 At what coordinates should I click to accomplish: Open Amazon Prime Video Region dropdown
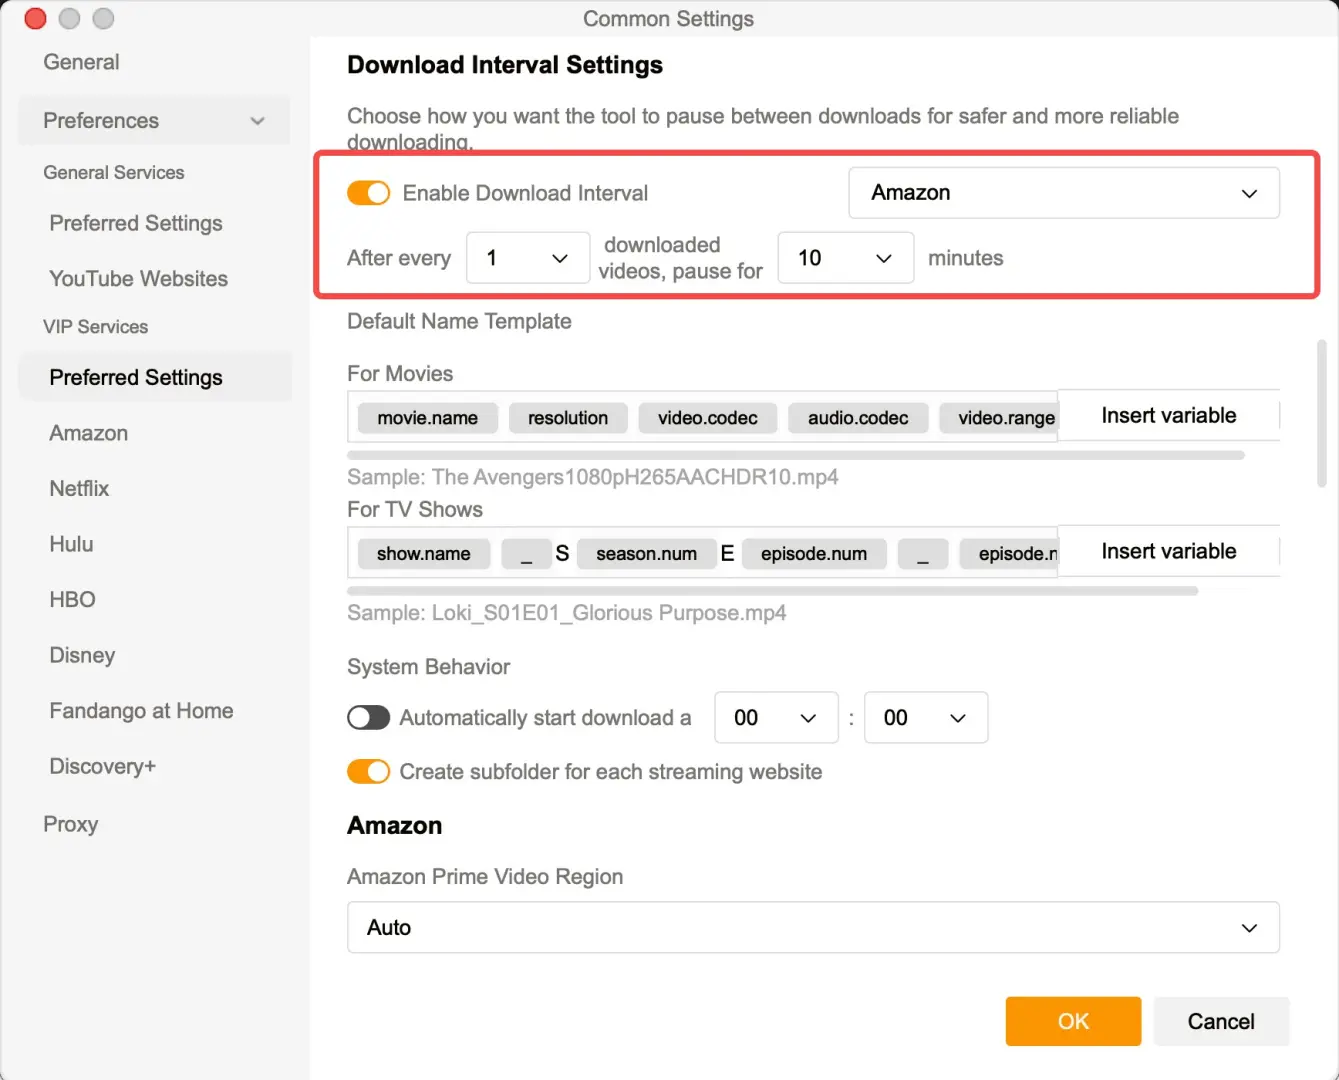[813, 927]
